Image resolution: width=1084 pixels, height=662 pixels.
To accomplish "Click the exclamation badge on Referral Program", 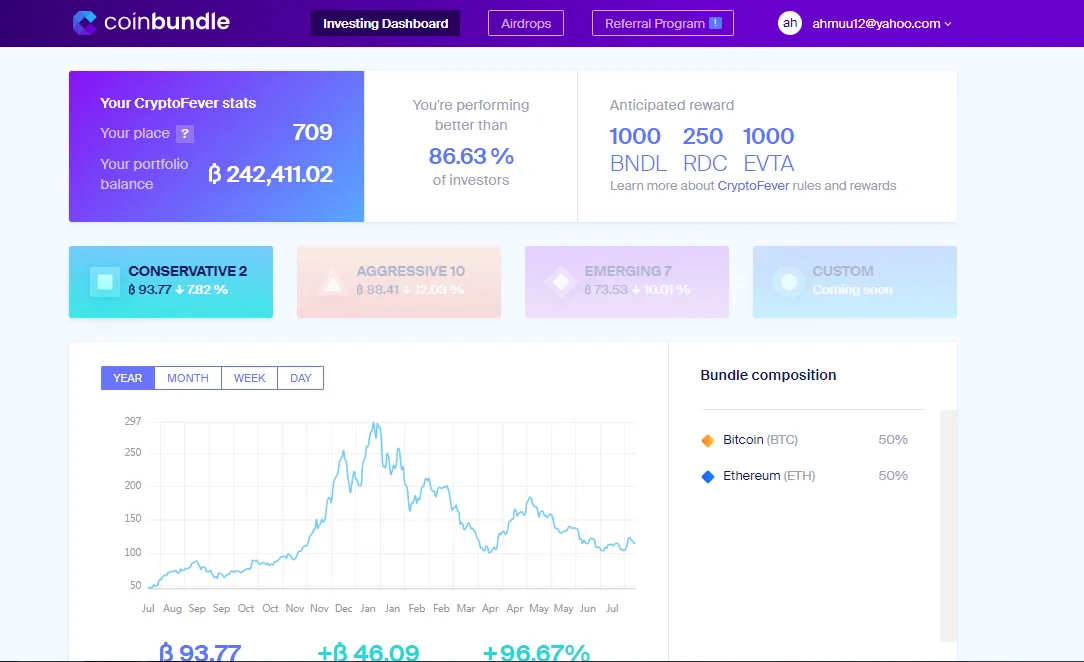I will pyautogui.click(x=716, y=23).
